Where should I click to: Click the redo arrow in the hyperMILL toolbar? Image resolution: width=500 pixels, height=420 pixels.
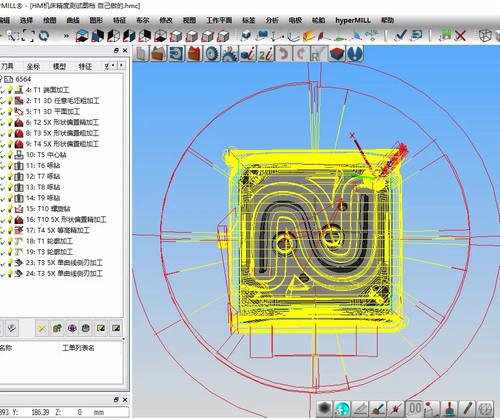[301, 54]
